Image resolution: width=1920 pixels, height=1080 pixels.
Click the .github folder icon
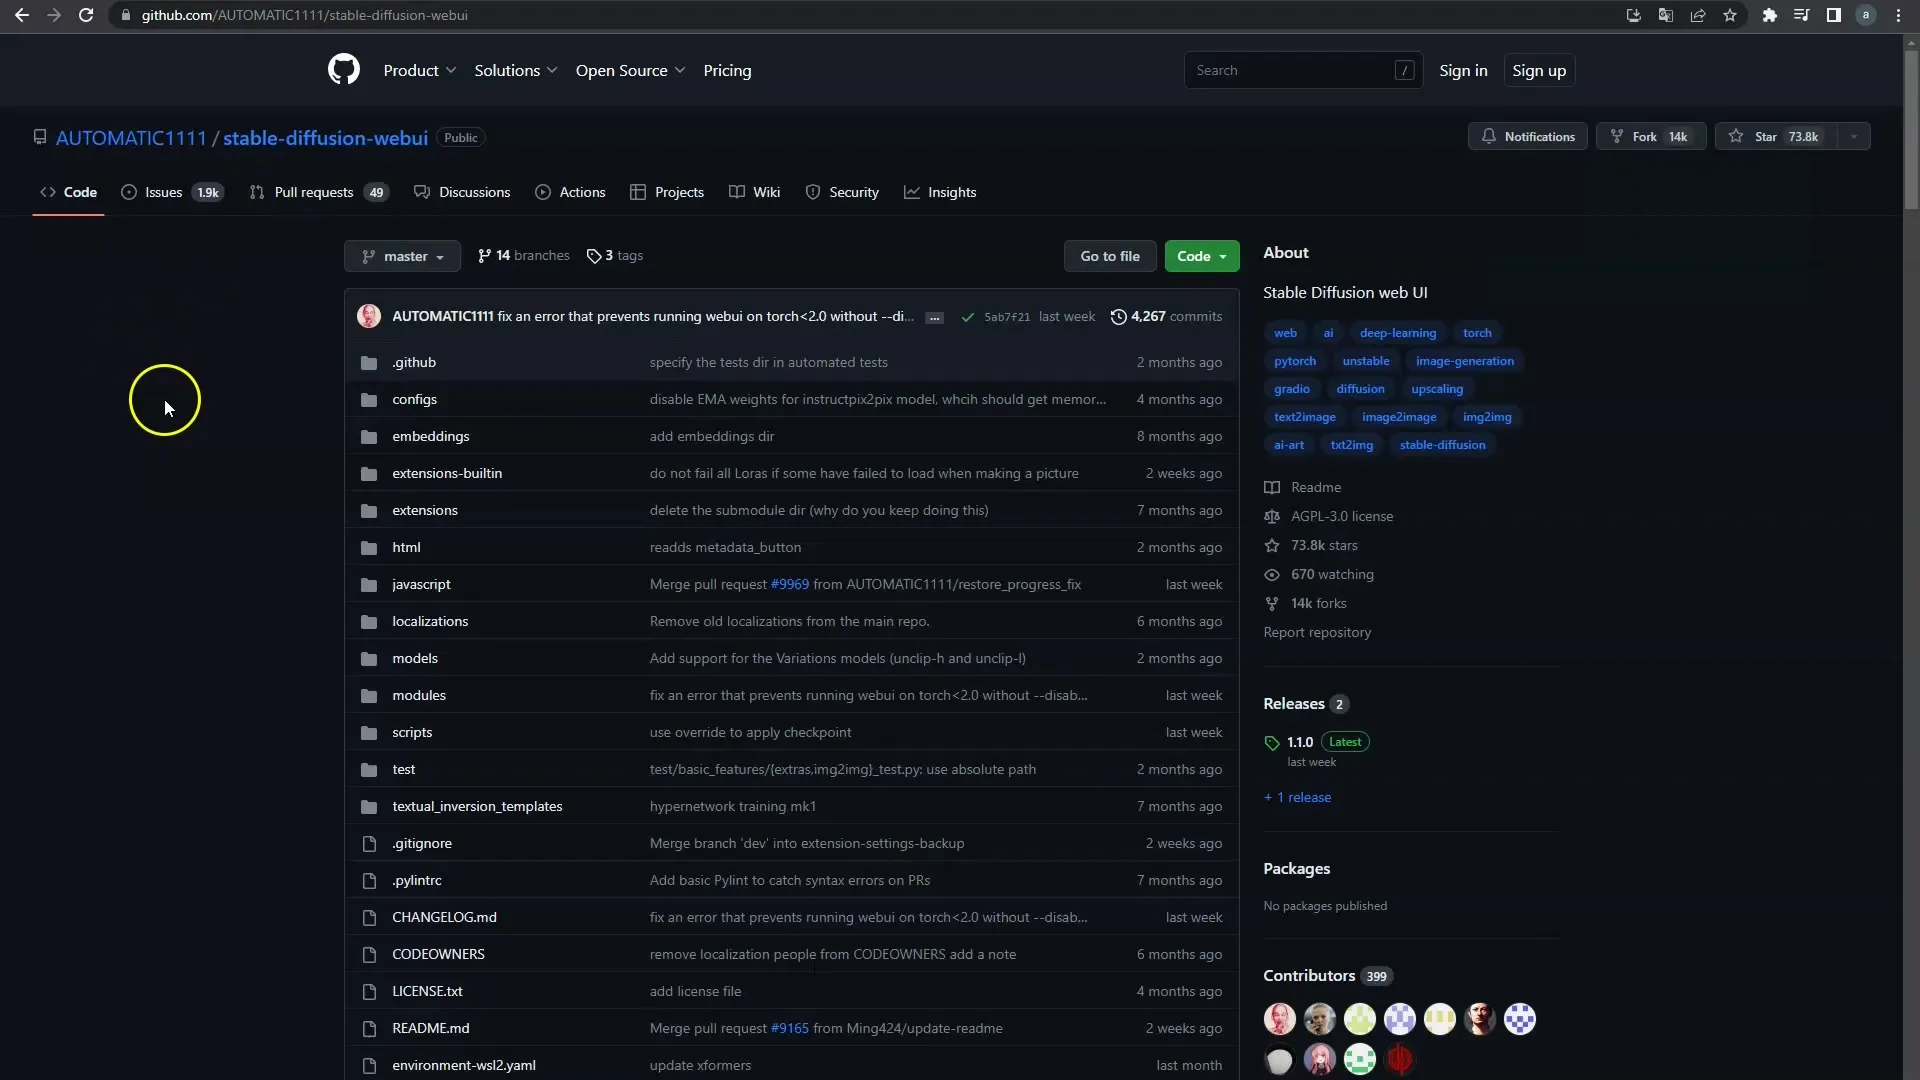369,362
